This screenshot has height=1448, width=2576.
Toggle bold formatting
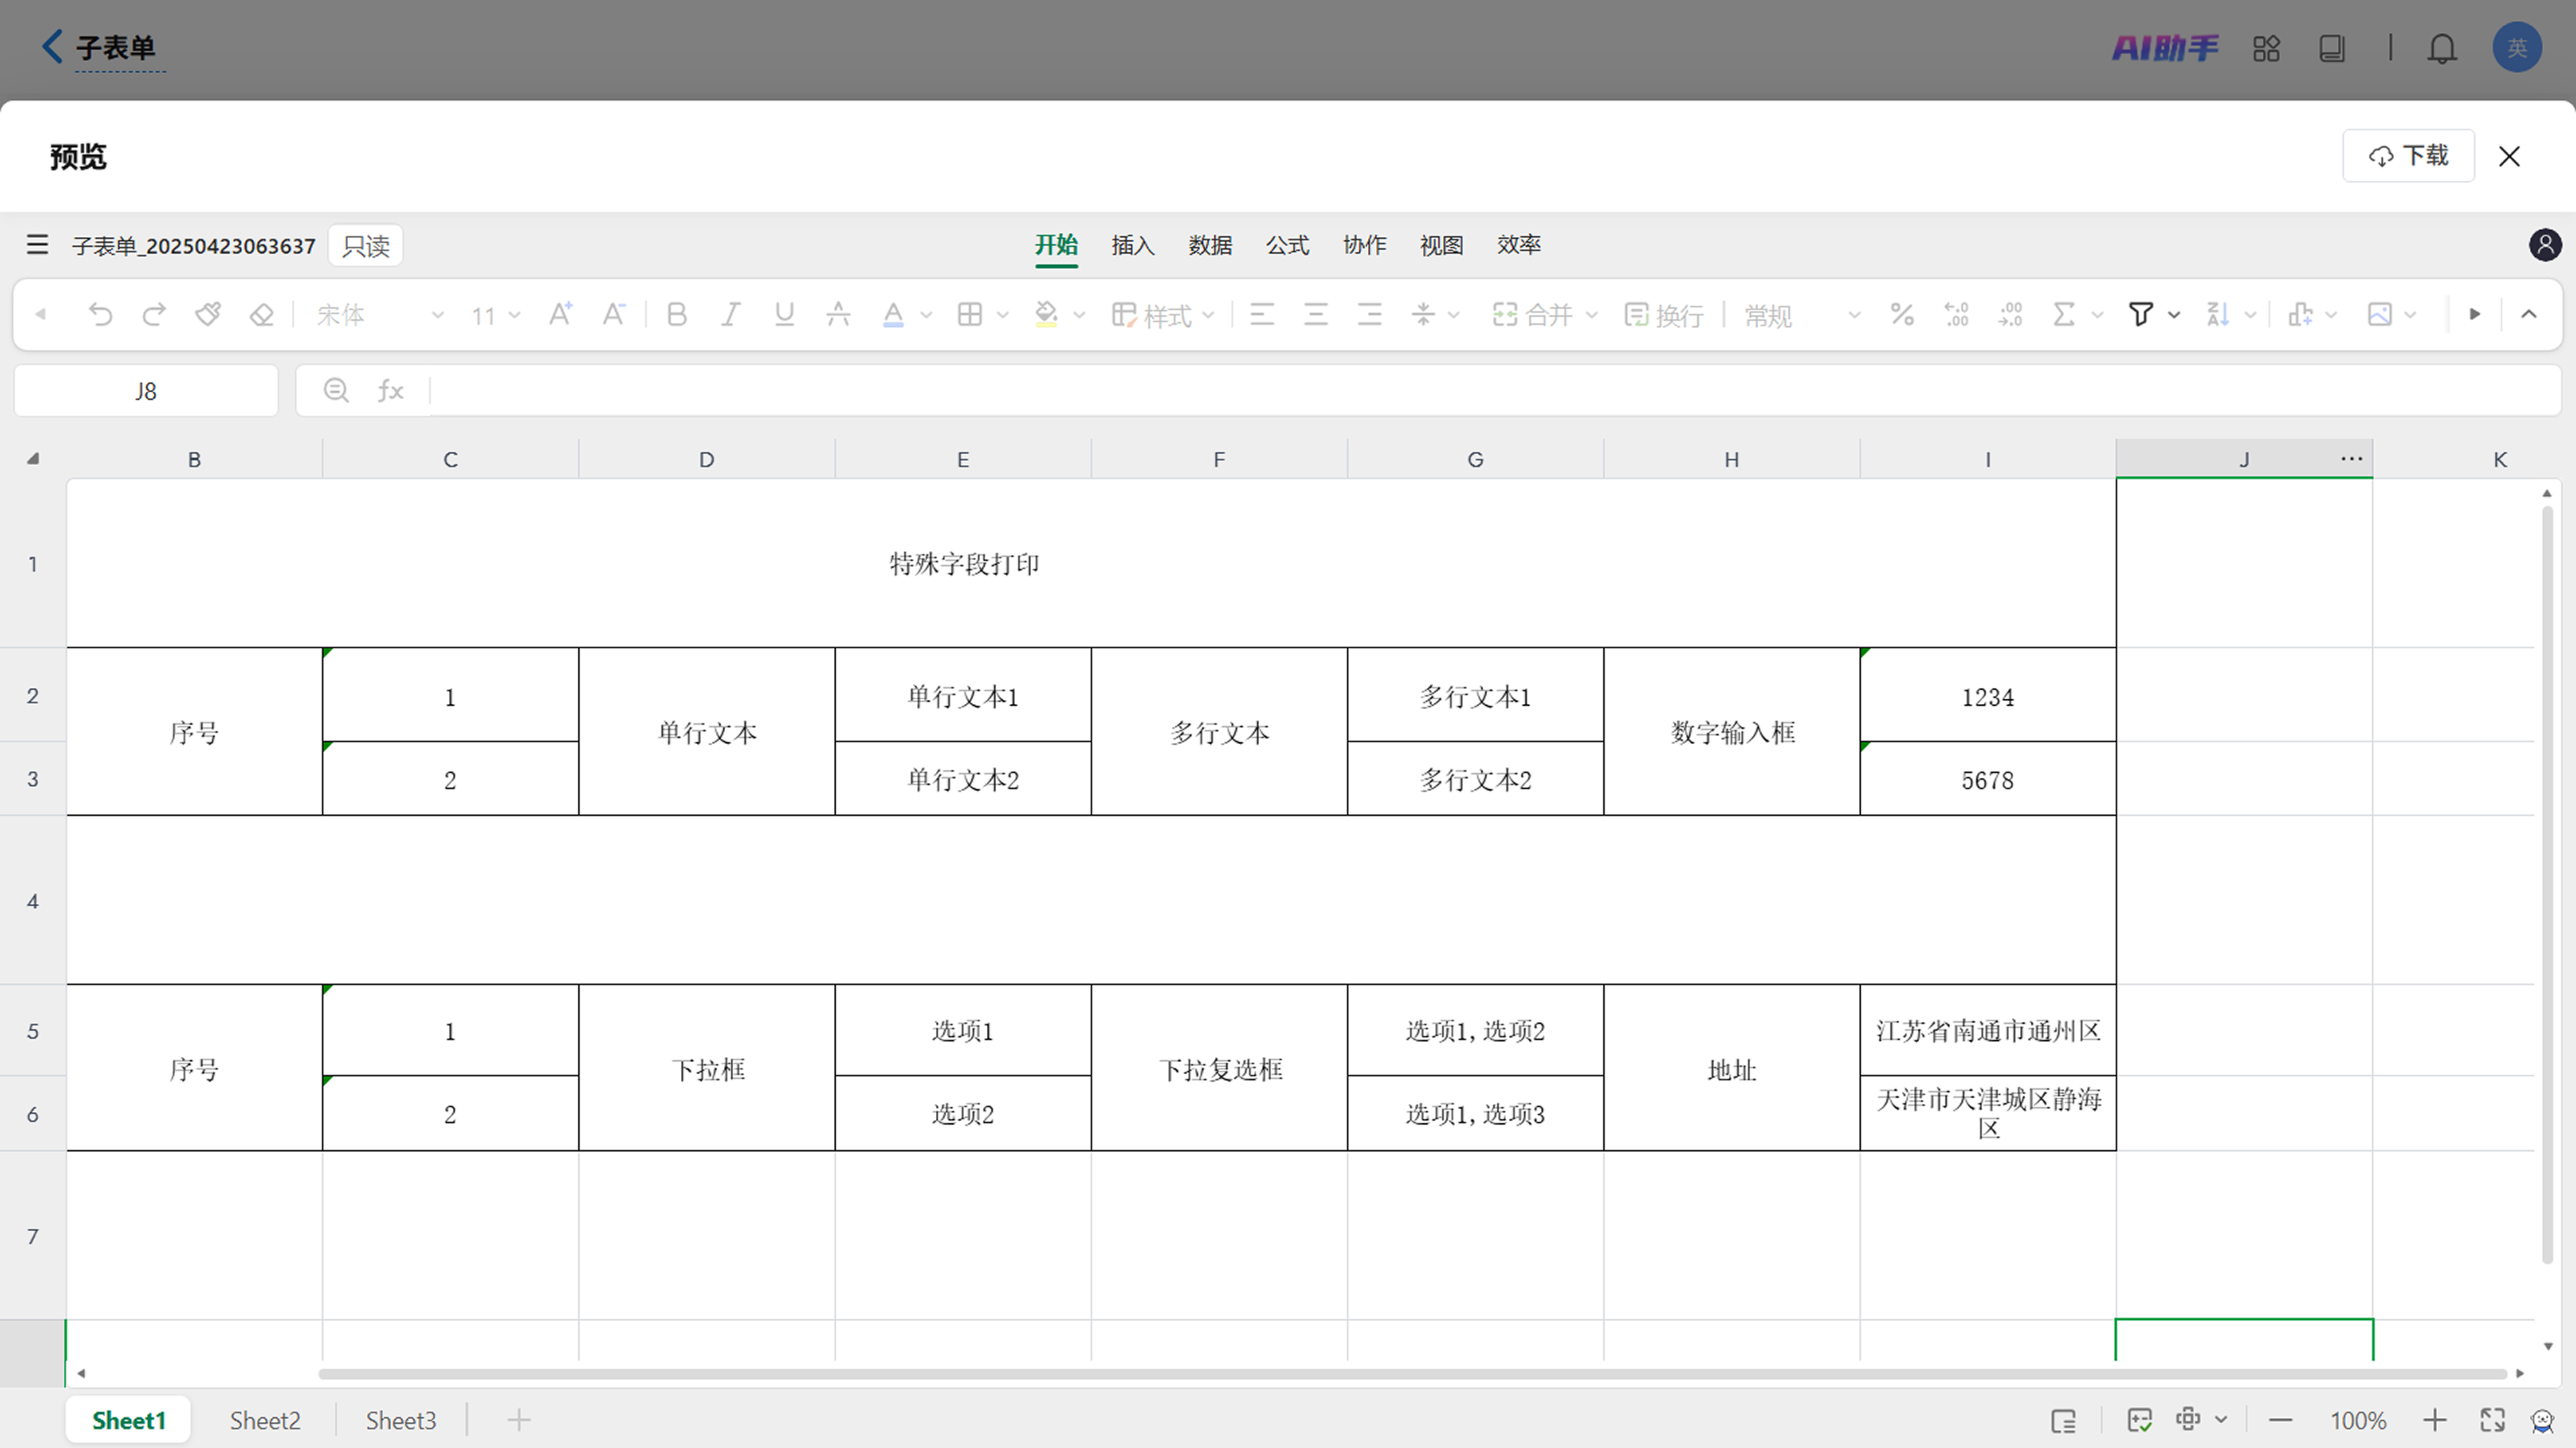tap(677, 315)
